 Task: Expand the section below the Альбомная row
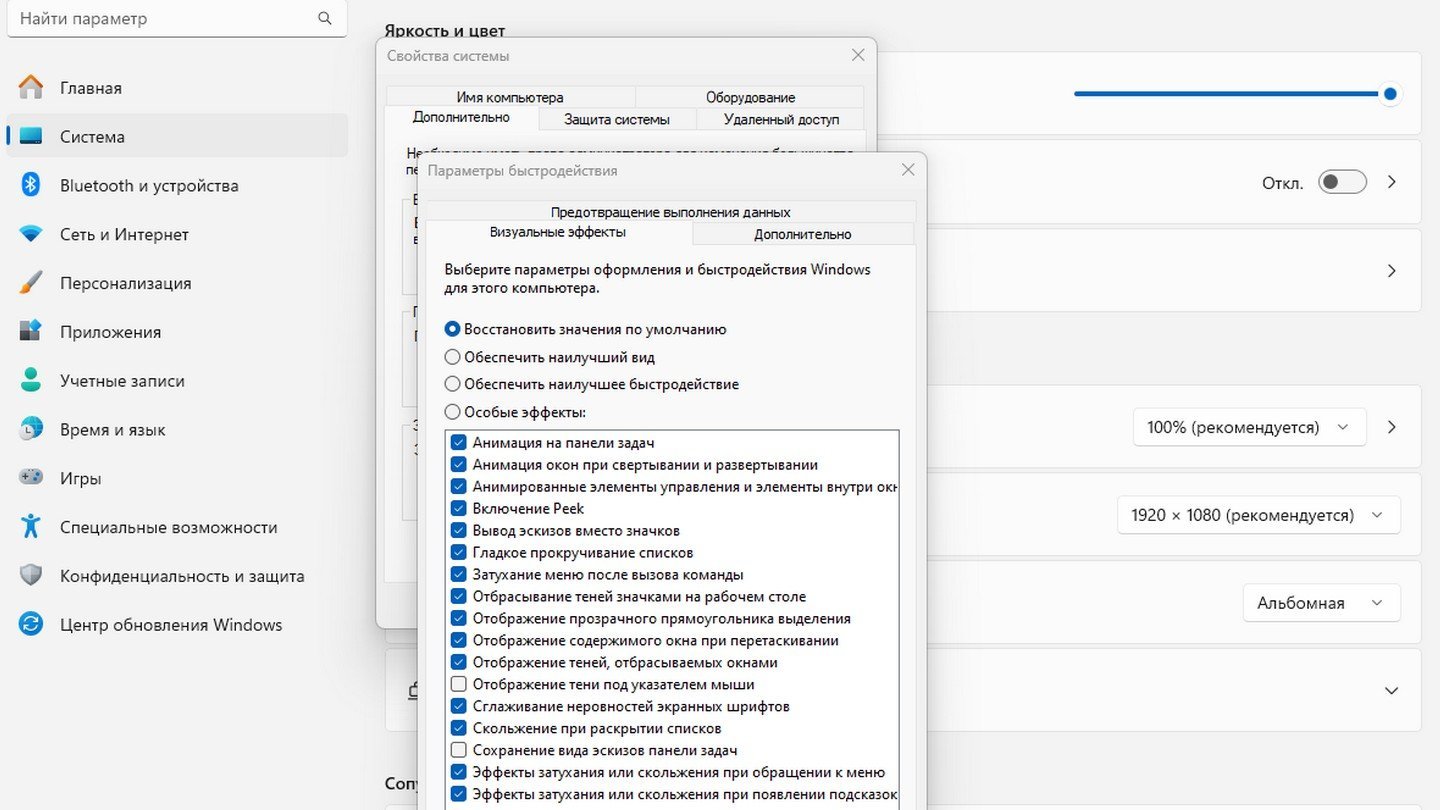point(1391,691)
